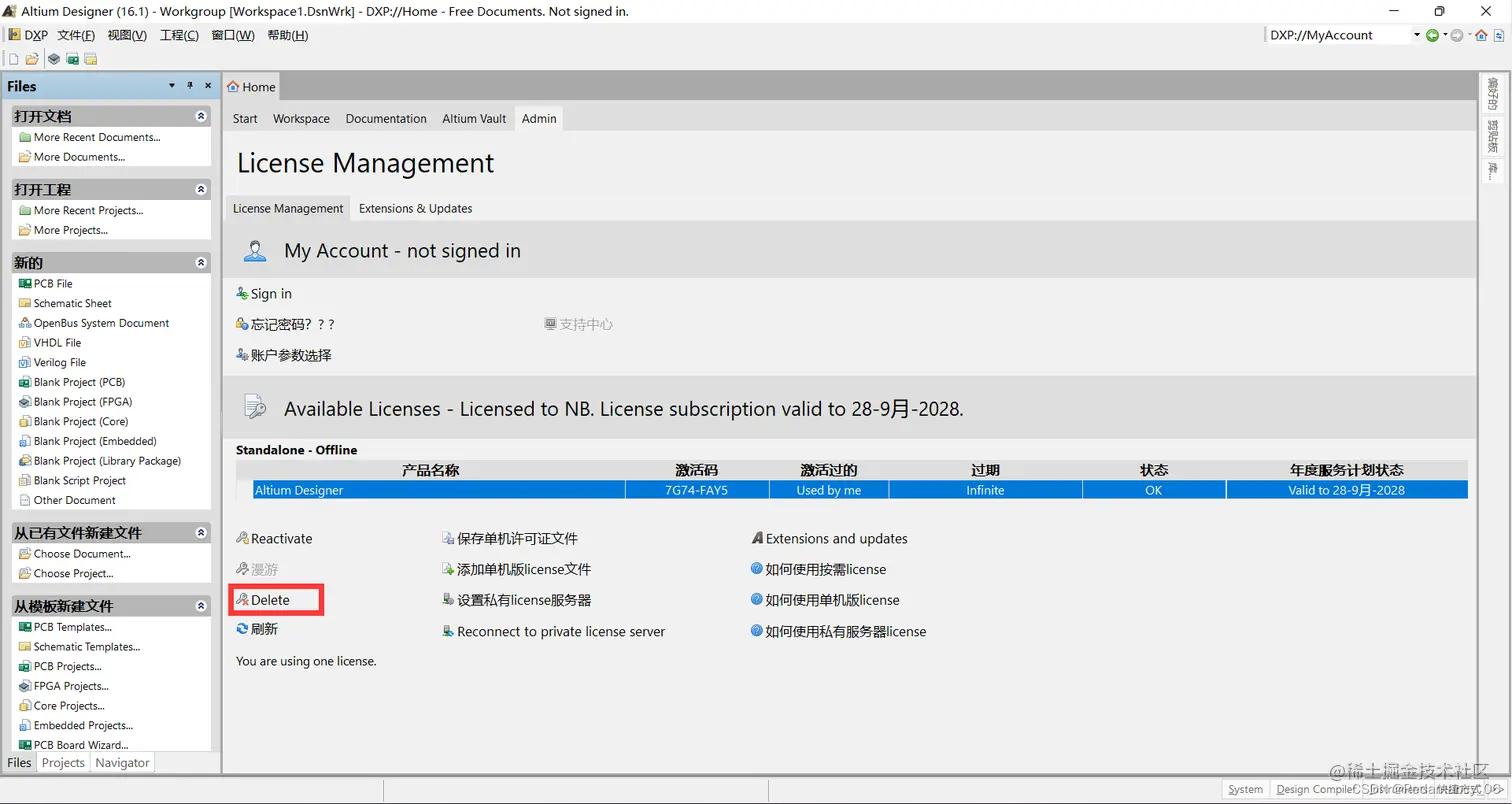Click PCB File in the Files panel

46,283
